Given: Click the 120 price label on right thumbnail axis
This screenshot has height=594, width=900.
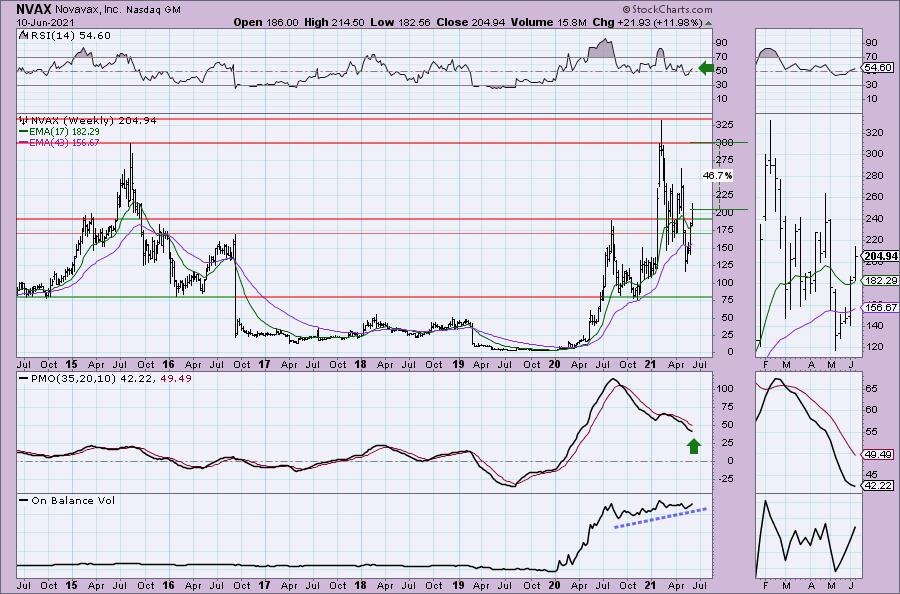Looking at the screenshot, I should 875,347.
